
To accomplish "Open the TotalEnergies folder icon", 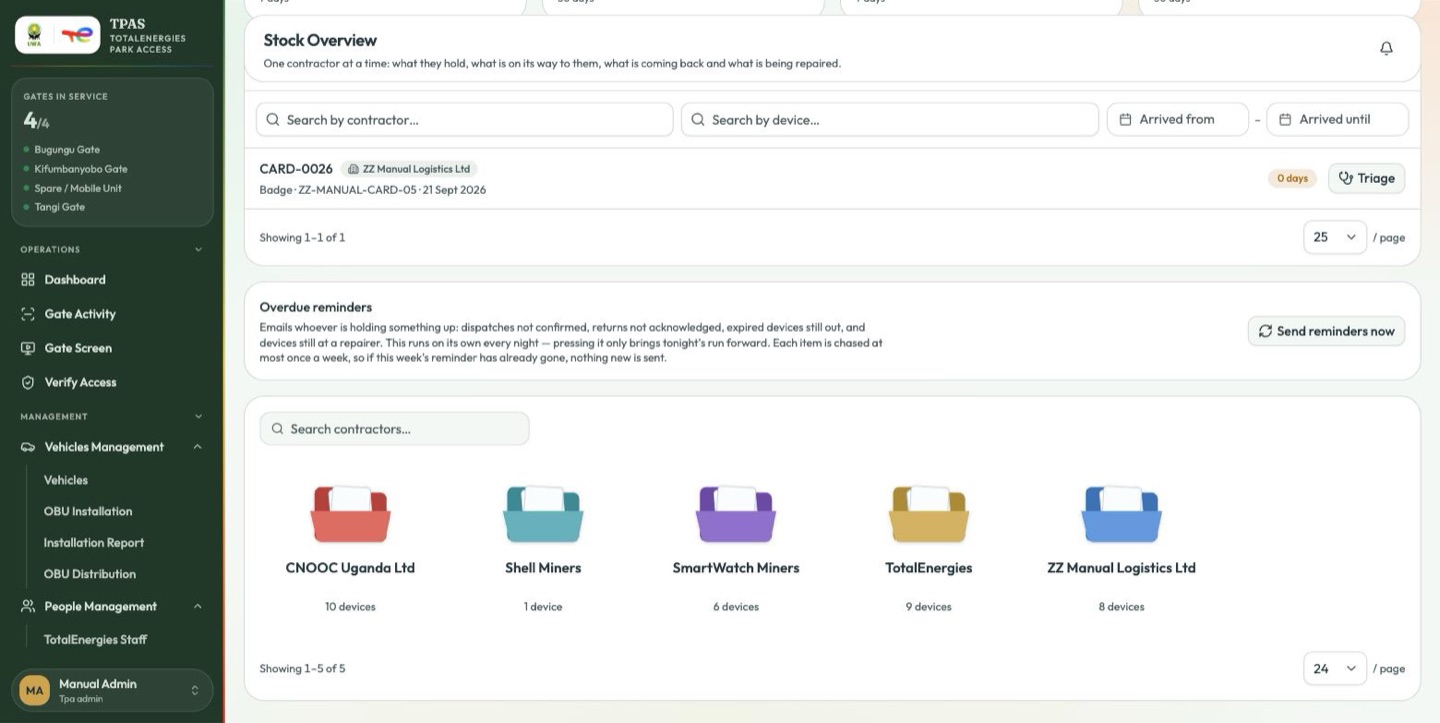I will [929, 514].
